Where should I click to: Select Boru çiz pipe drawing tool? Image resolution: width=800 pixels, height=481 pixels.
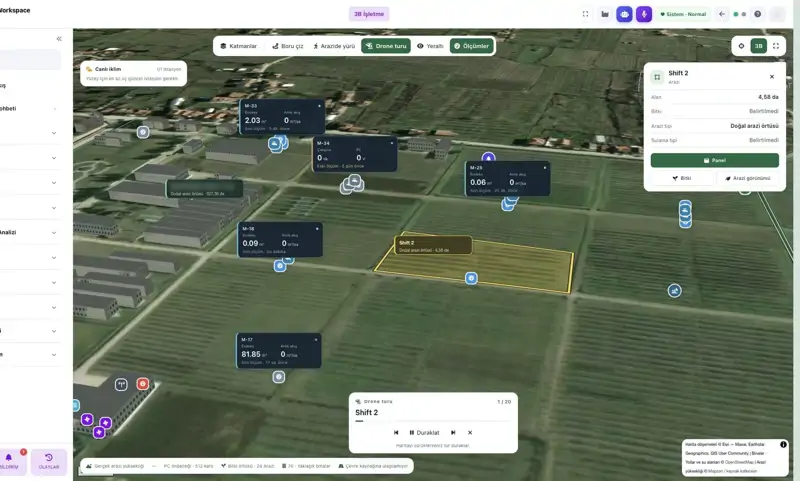288,46
